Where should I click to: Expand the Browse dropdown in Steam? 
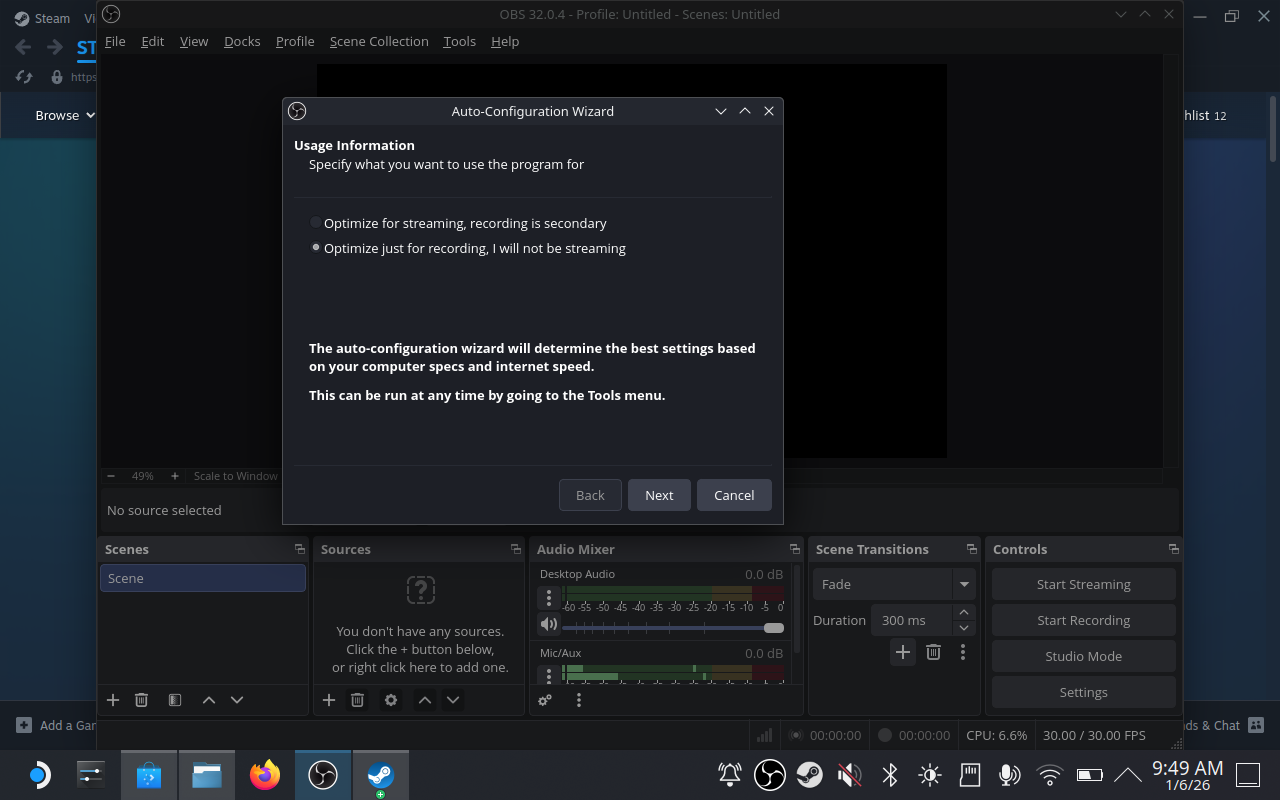64,115
